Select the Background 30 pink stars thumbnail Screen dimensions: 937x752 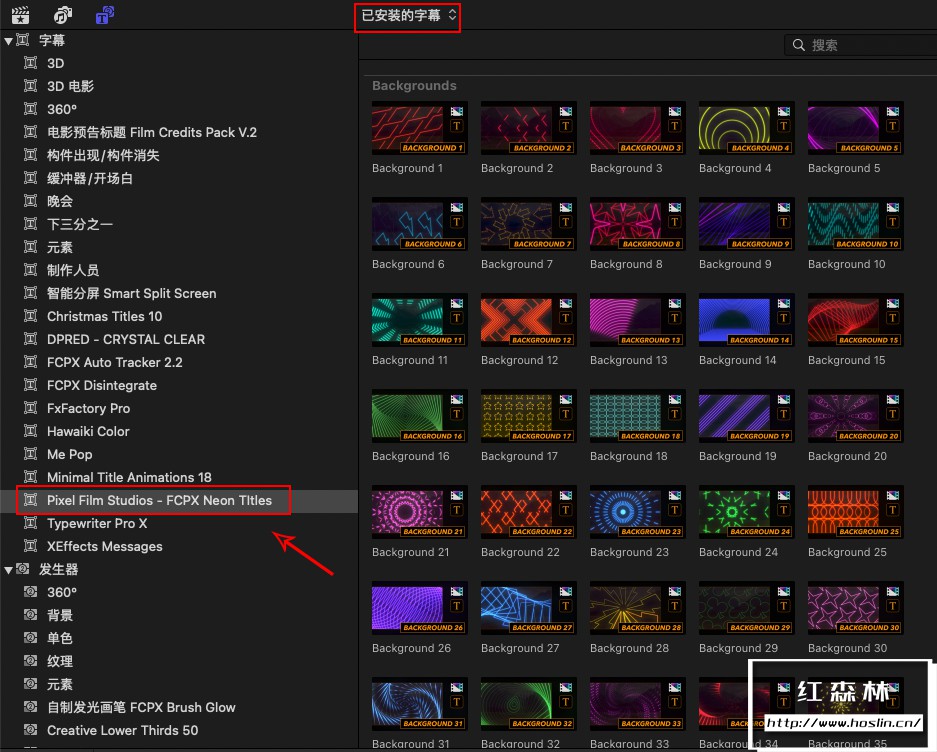855,609
